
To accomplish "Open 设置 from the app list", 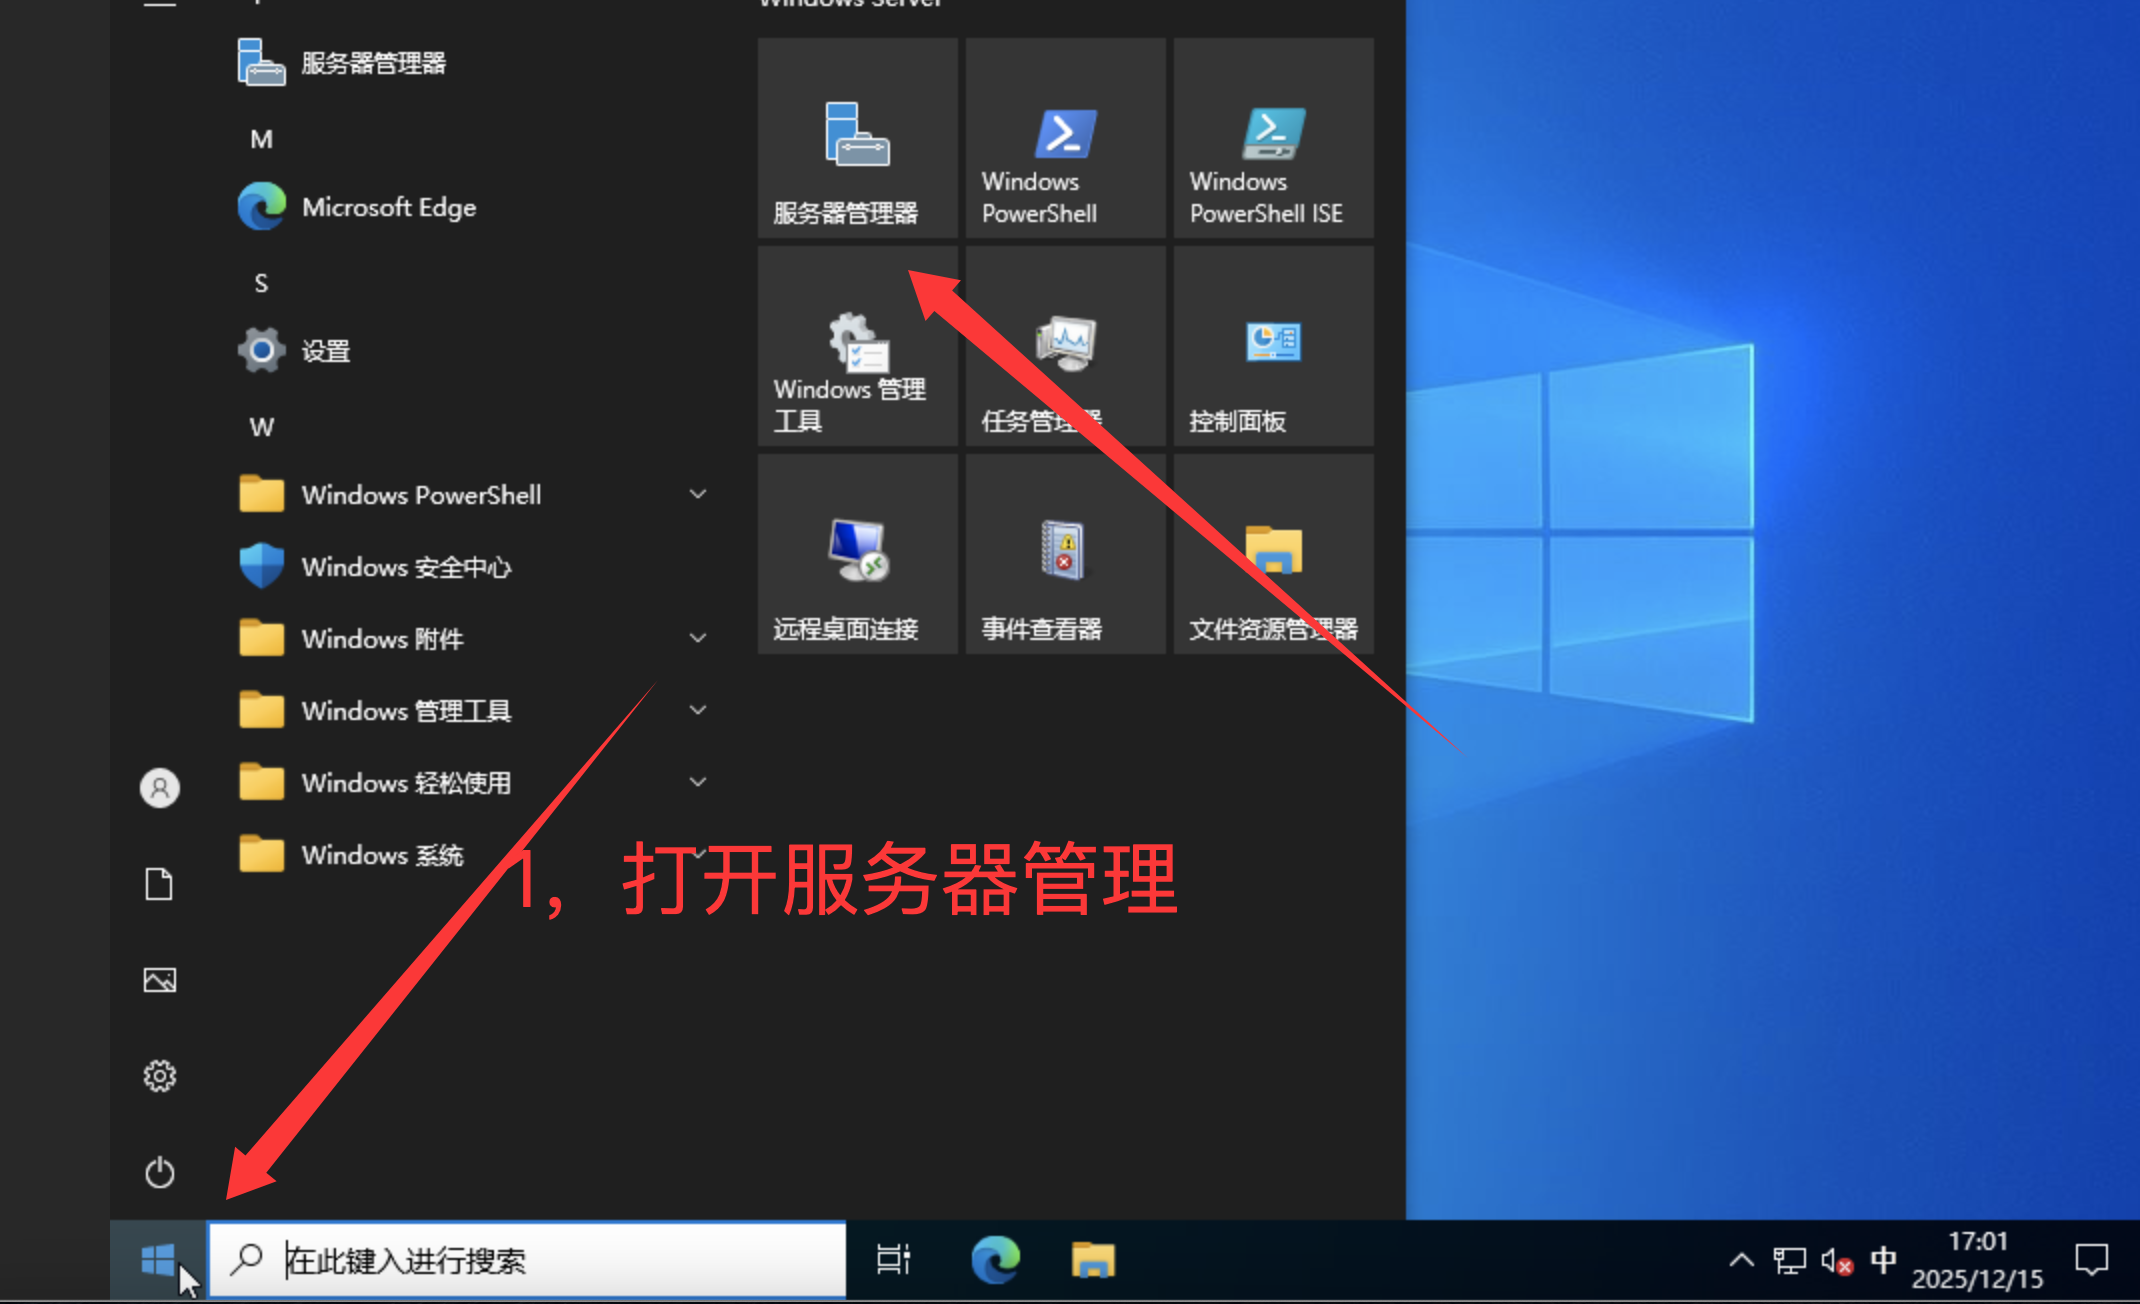I will click(325, 351).
